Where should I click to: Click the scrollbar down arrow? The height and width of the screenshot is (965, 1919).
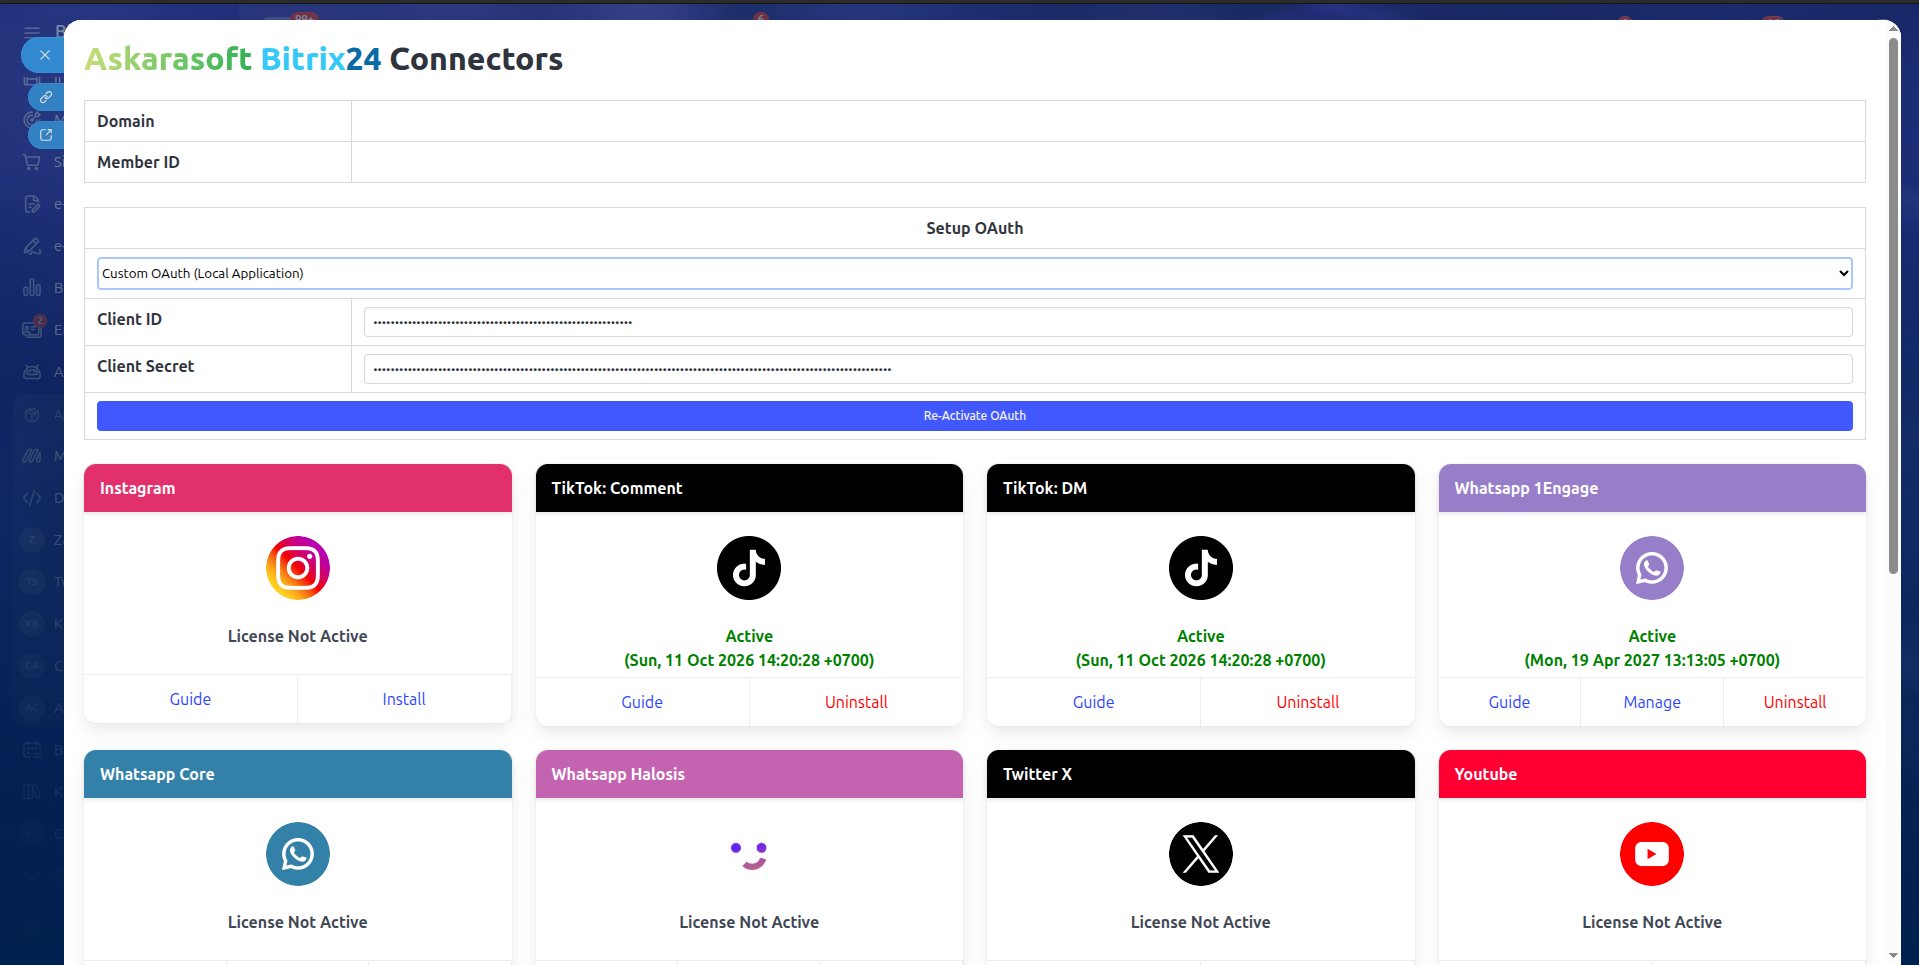[1893, 956]
